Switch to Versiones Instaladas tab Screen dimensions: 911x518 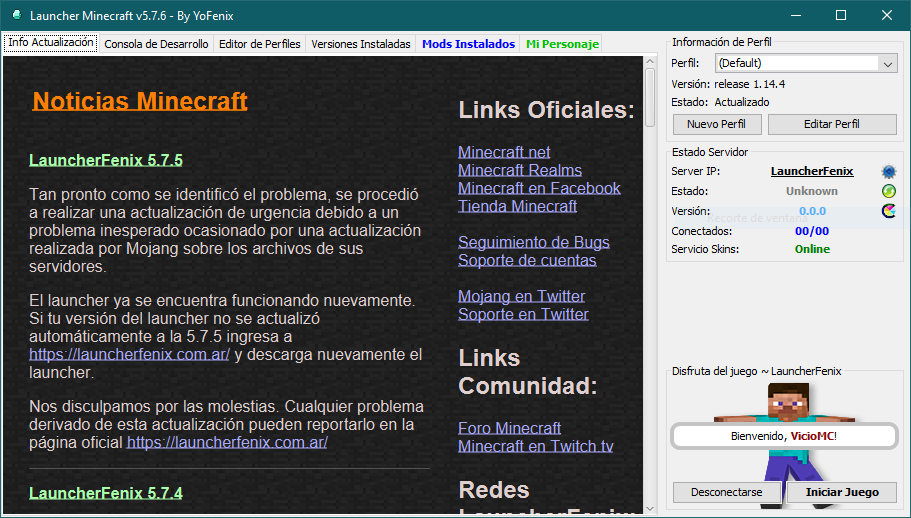click(361, 44)
